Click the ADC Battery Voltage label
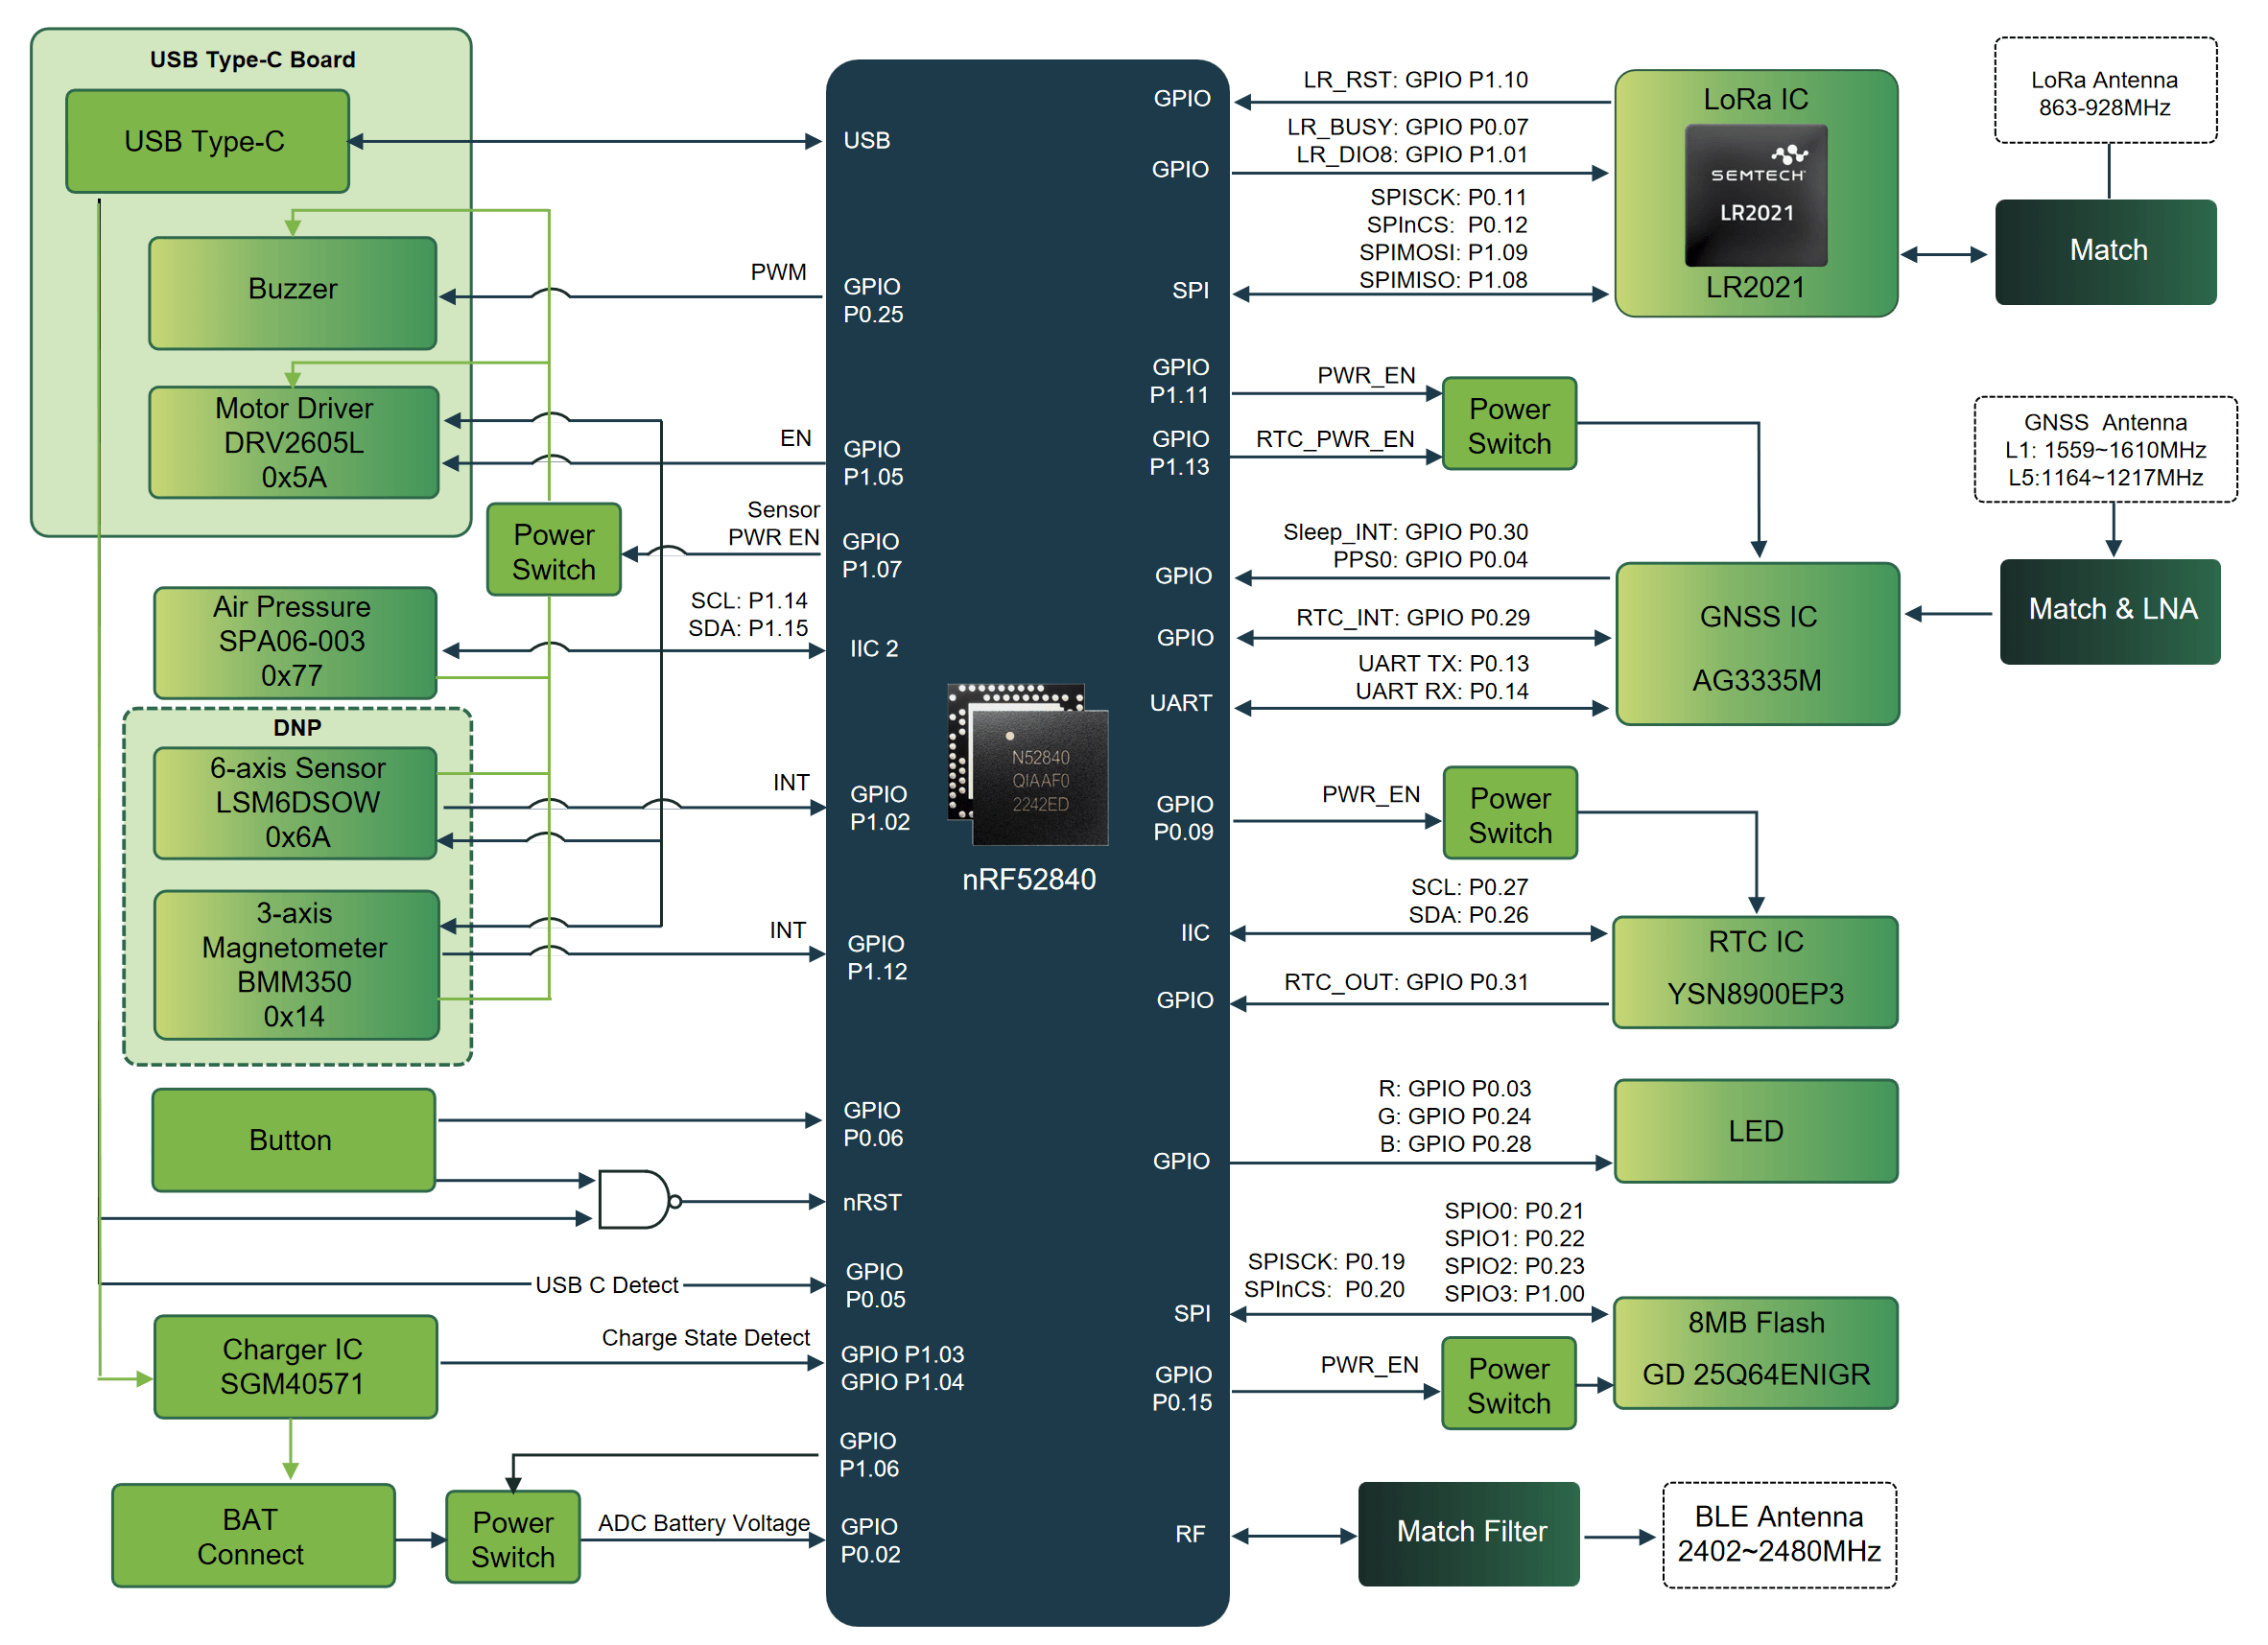This screenshot has width=2268, height=1645. tap(703, 1523)
